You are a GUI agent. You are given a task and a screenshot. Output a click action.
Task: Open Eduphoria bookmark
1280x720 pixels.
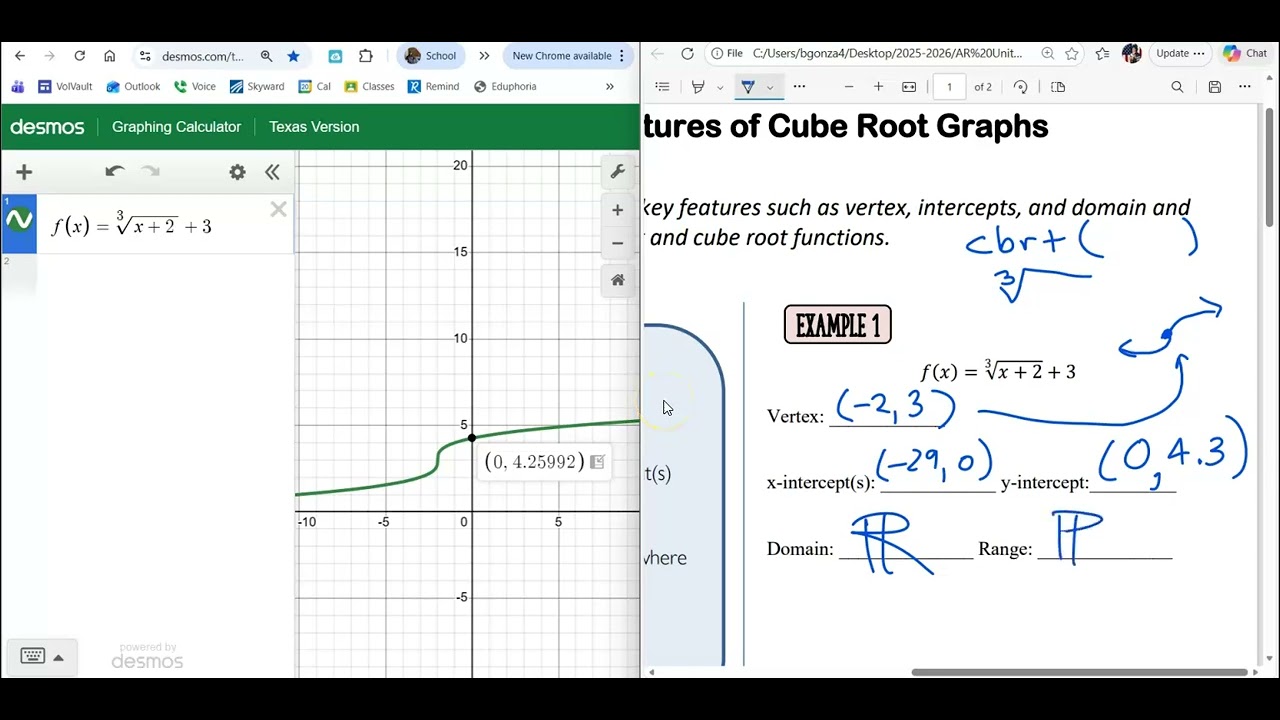(505, 87)
